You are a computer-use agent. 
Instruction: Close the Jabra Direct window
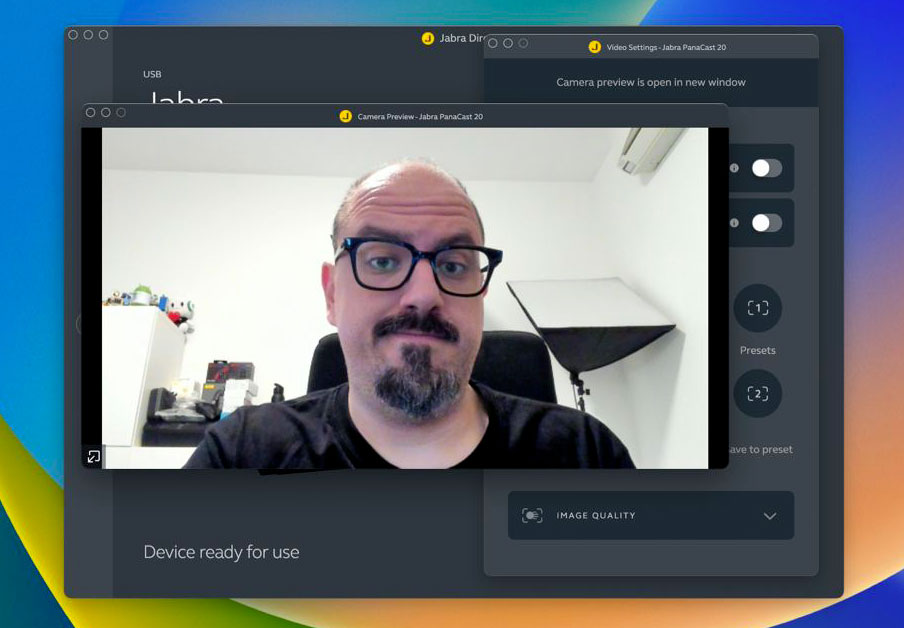click(x=73, y=35)
